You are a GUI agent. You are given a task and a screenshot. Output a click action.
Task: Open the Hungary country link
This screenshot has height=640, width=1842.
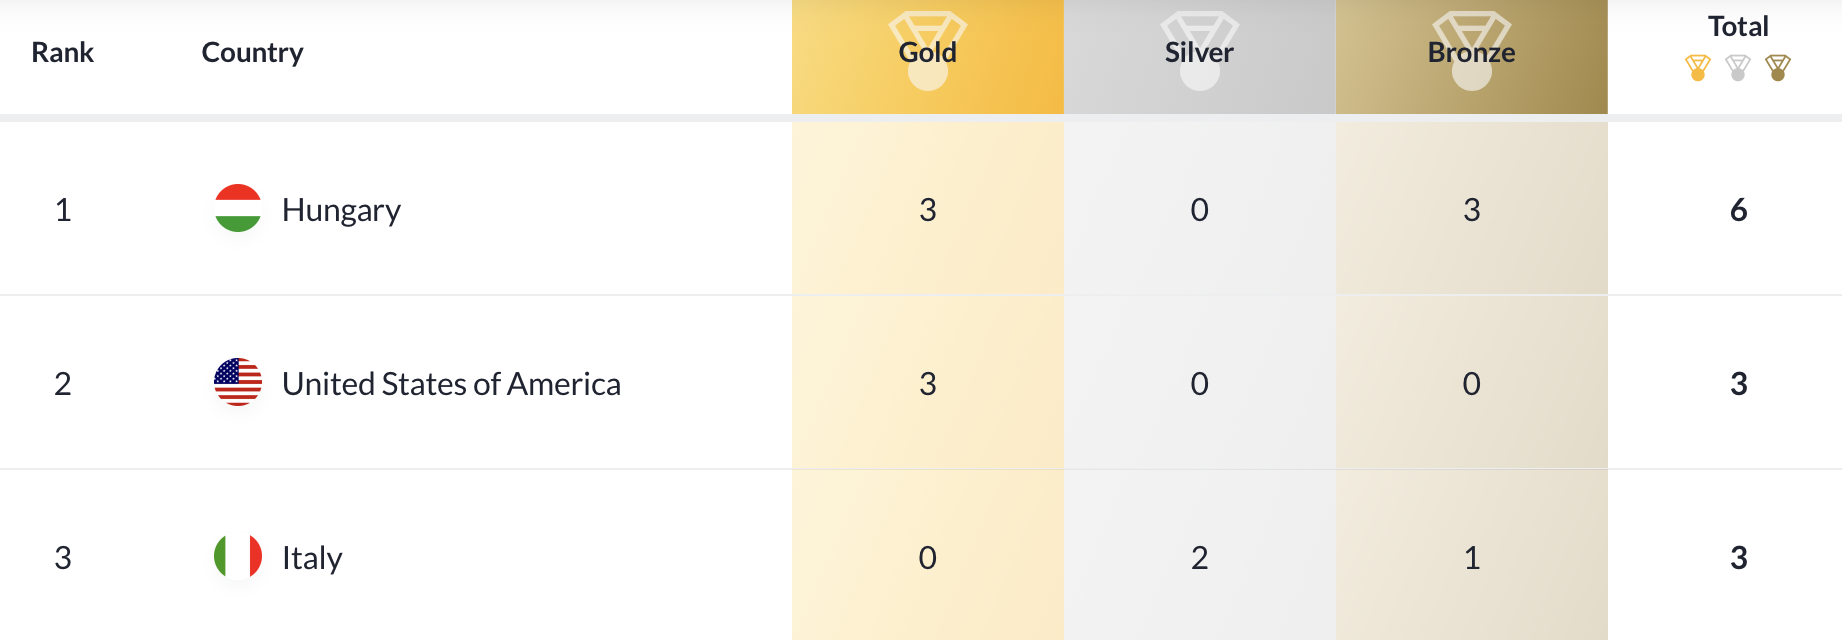[x=341, y=210]
